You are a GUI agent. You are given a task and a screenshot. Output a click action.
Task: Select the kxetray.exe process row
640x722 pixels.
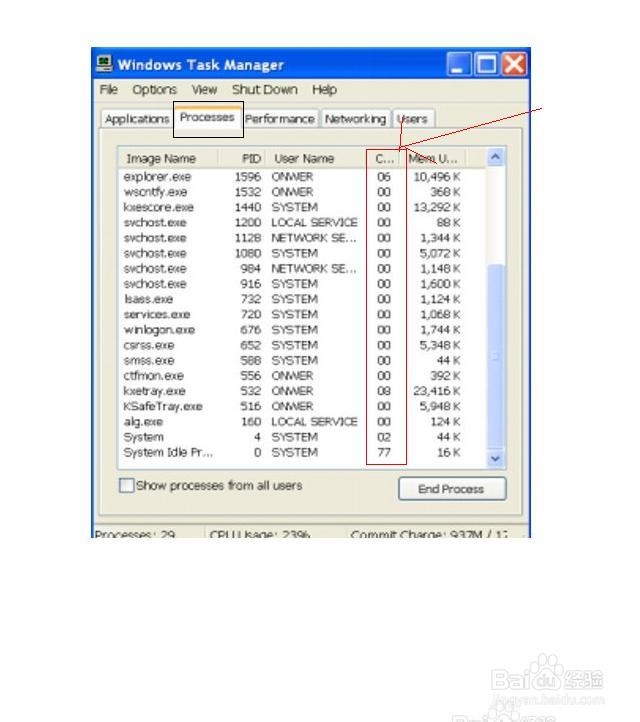[x=302, y=391]
